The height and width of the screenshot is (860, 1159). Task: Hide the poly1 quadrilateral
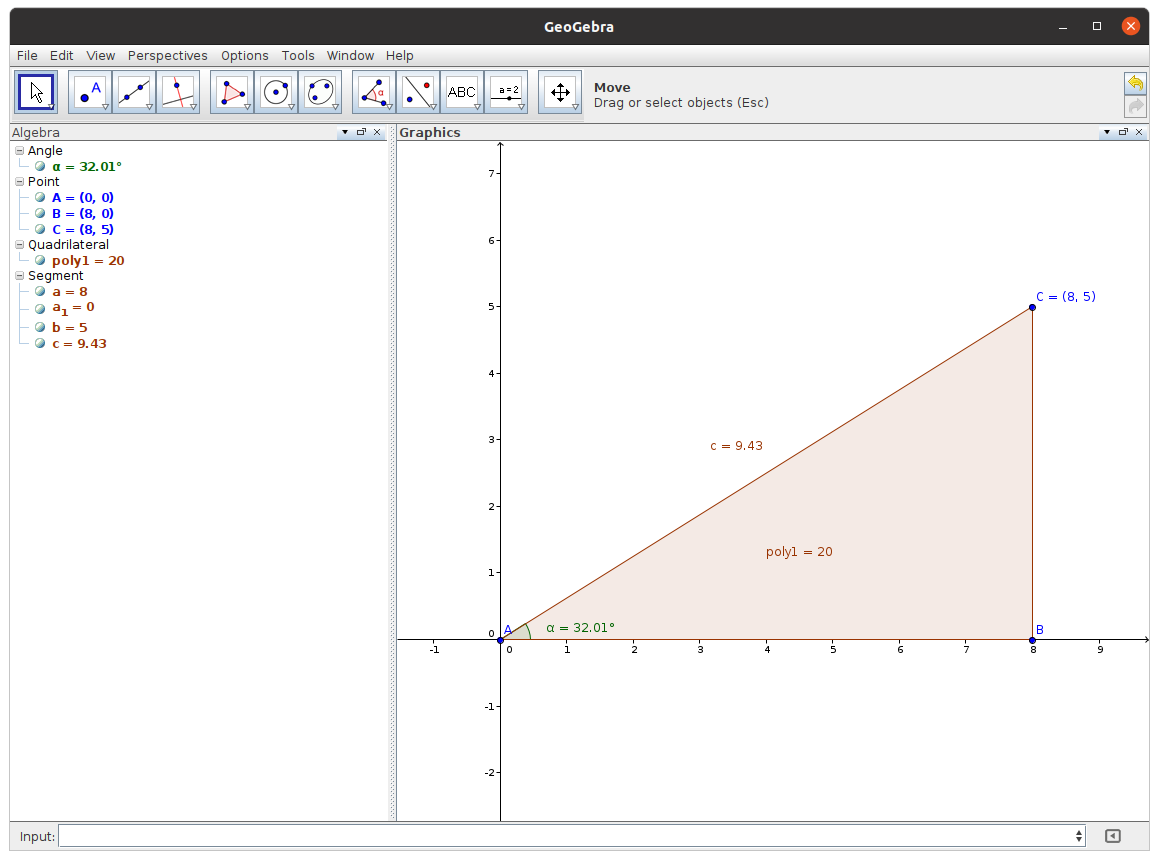(x=39, y=260)
